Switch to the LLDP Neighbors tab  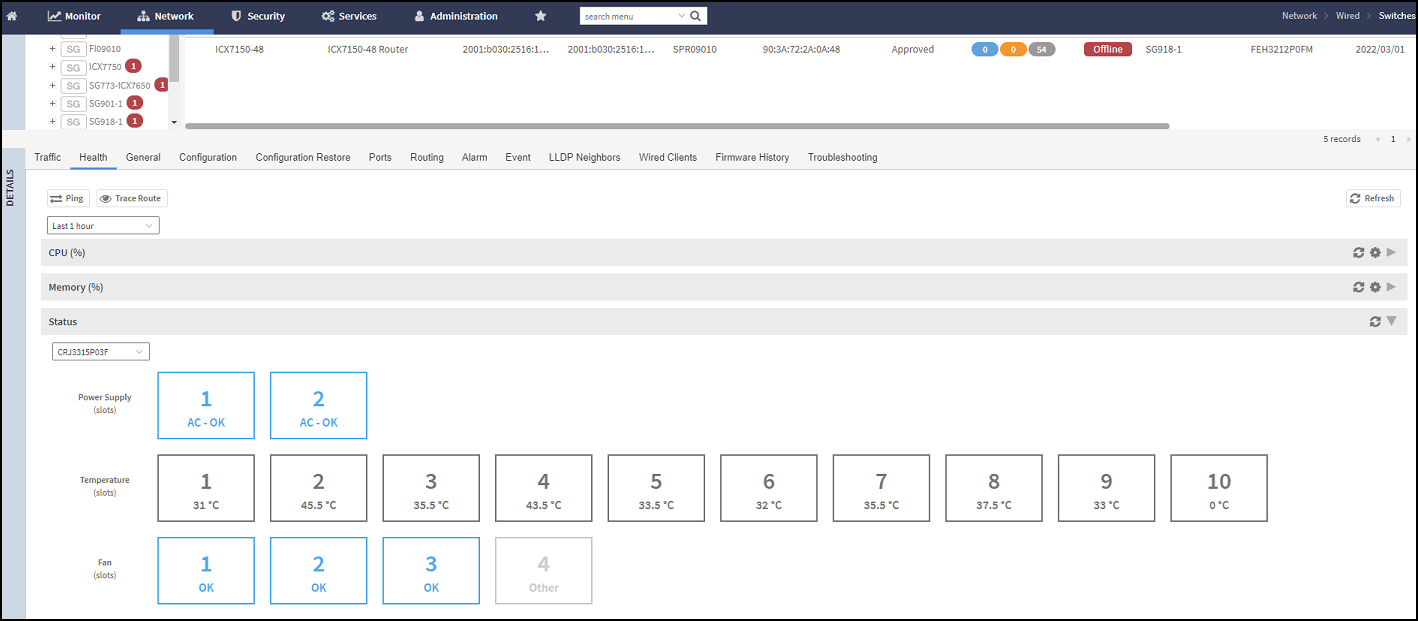point(584,157)
